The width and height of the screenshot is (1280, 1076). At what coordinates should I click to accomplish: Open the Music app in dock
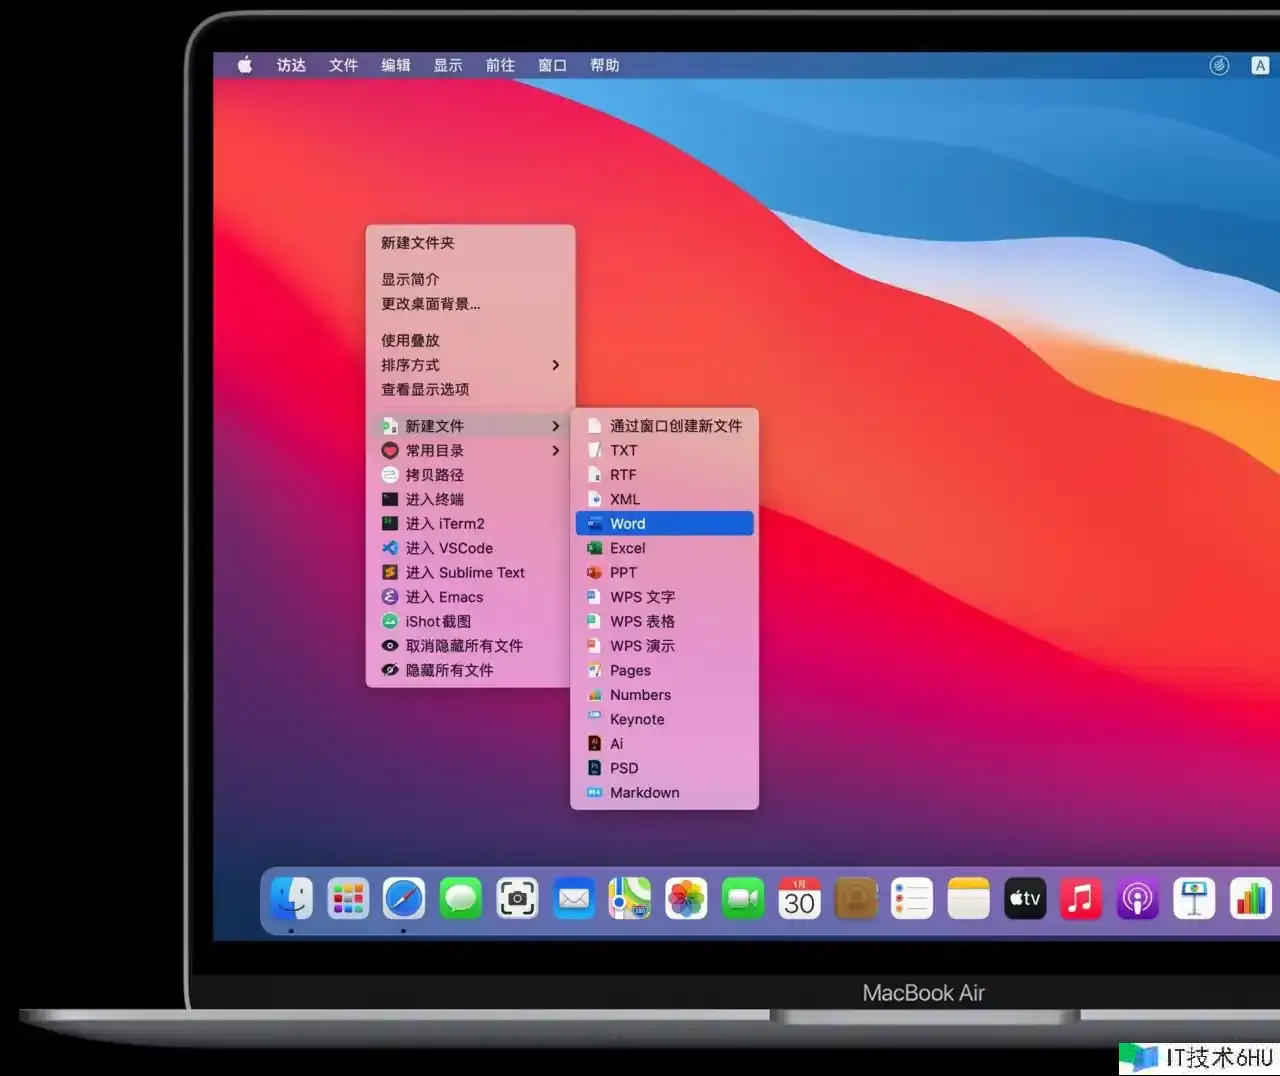click(1081, 899)
